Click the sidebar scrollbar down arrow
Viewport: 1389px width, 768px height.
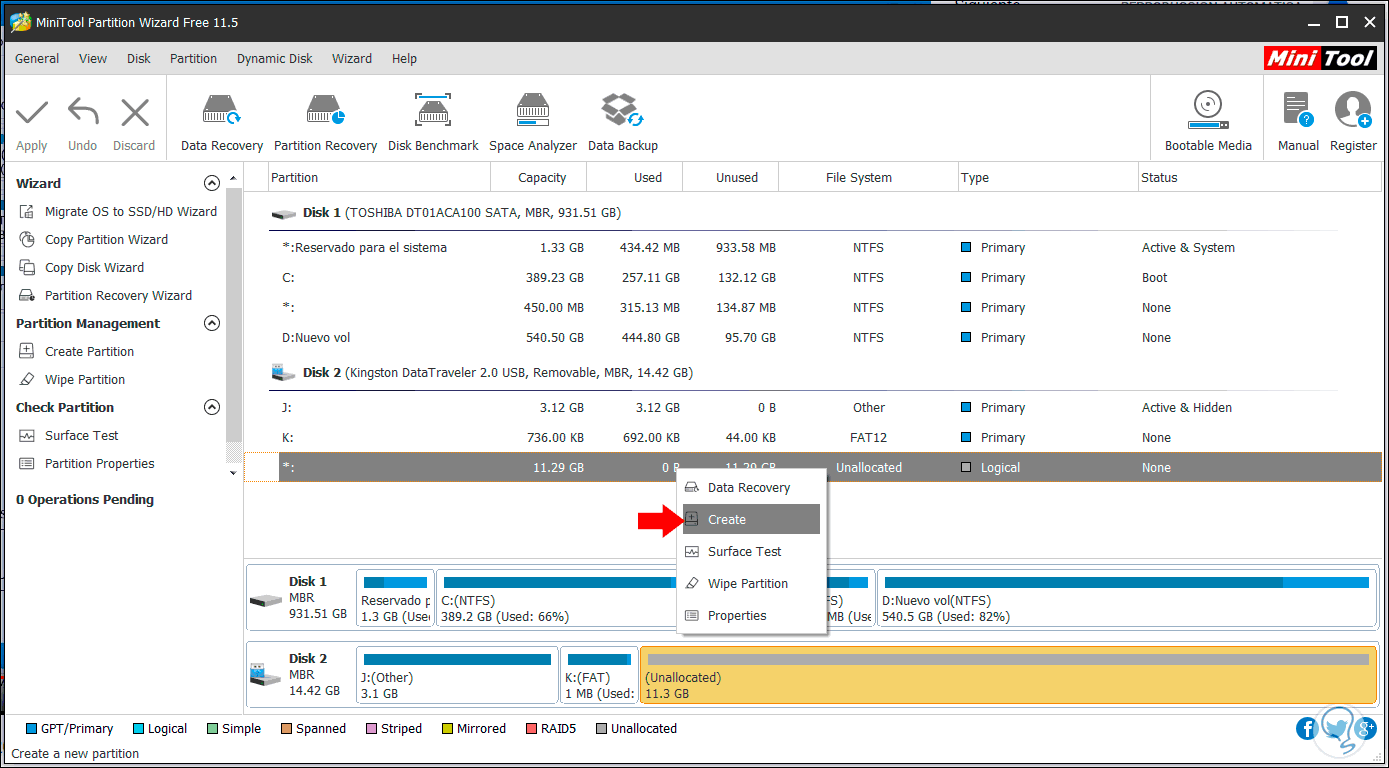pos(234,472)
